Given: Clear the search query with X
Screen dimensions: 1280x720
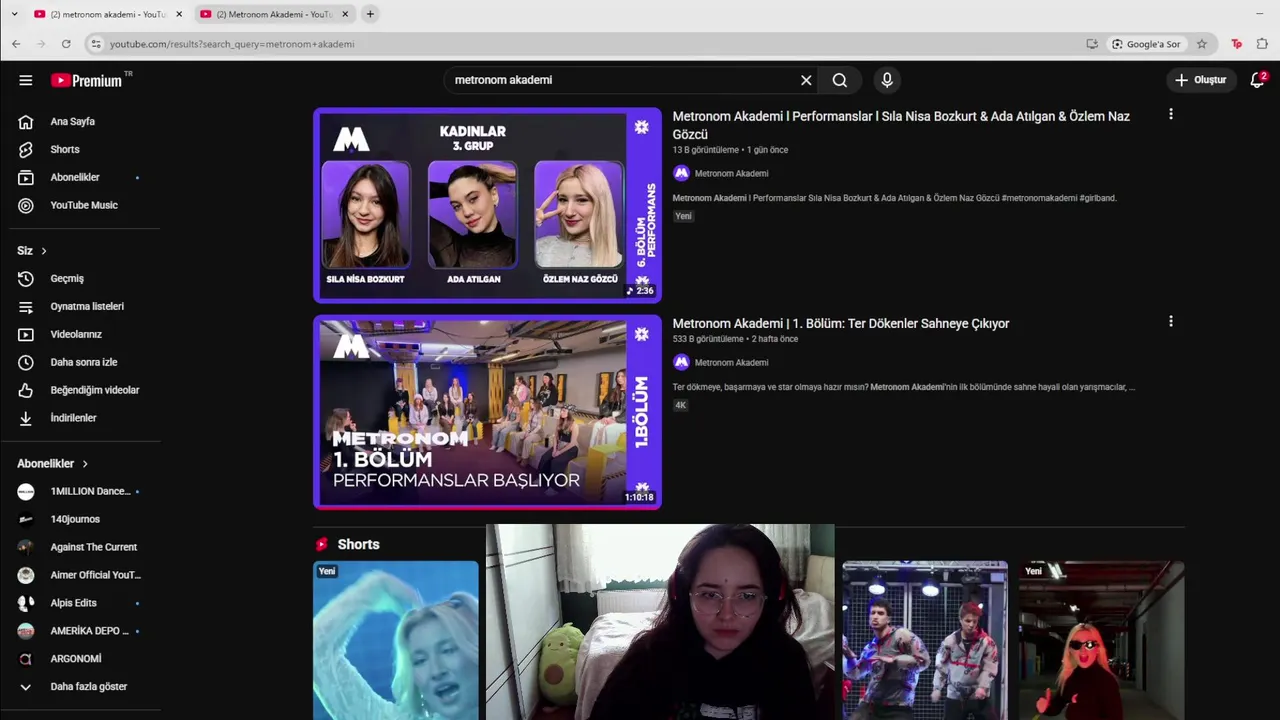Looking at the screenshot, I should tap(806, 80).
